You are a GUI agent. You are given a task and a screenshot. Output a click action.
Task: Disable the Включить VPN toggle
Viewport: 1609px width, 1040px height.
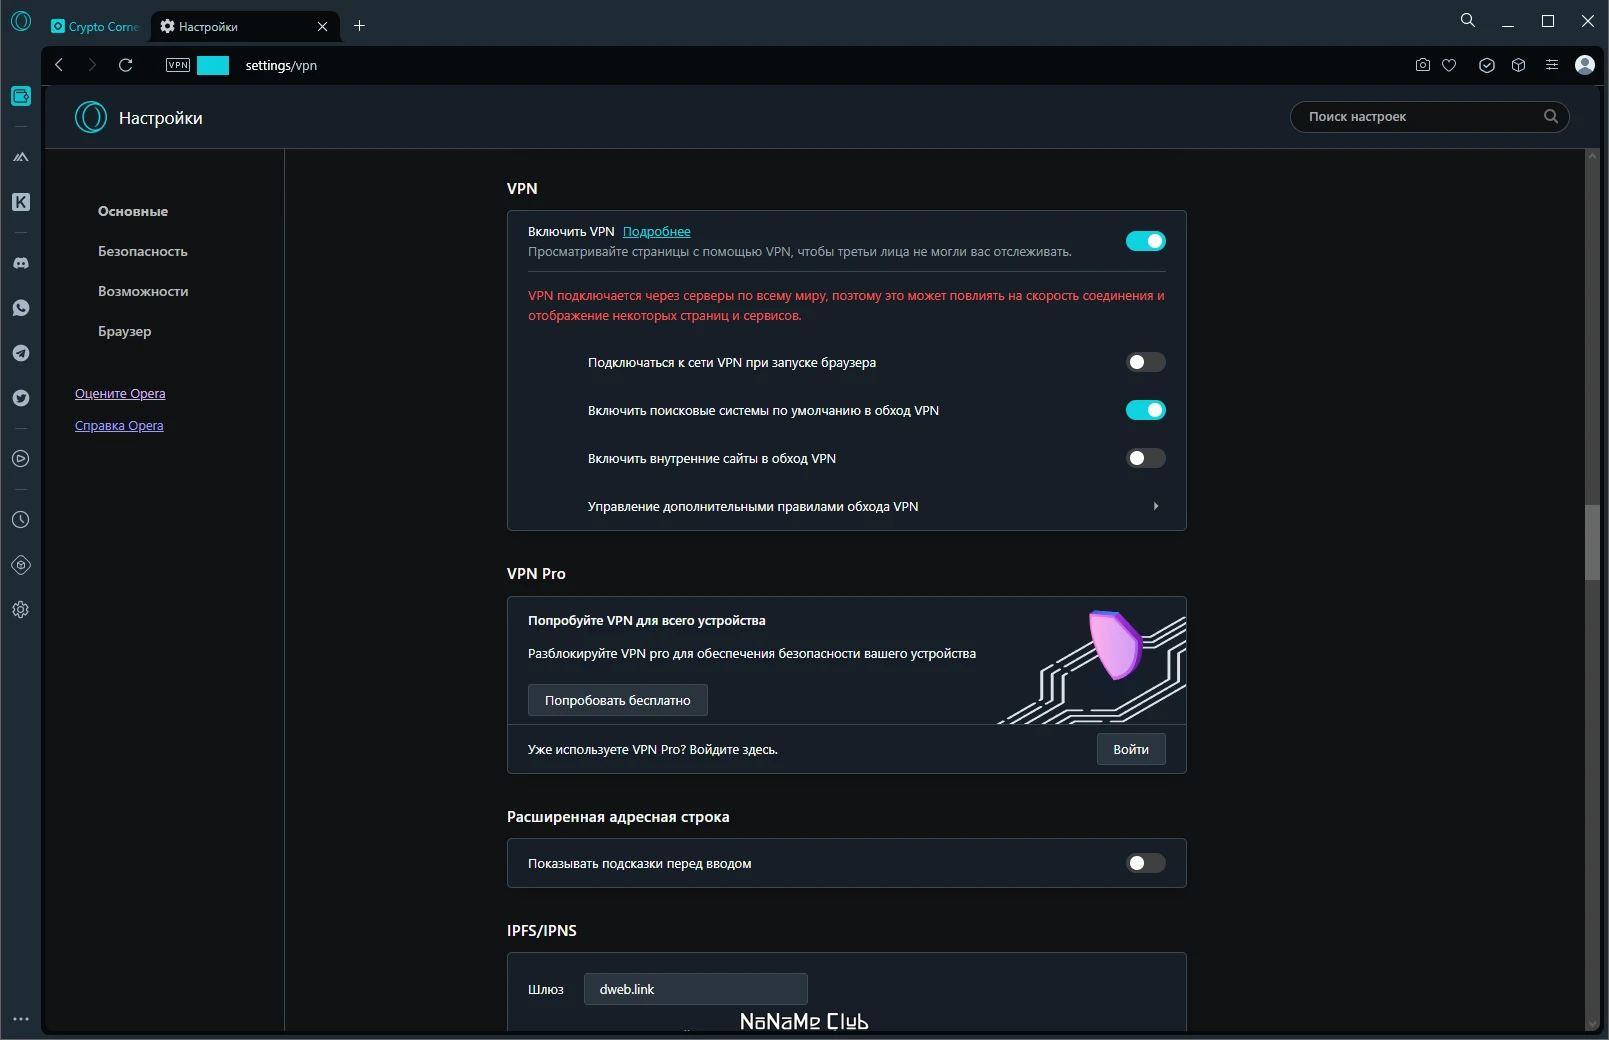click(1146, 241)
